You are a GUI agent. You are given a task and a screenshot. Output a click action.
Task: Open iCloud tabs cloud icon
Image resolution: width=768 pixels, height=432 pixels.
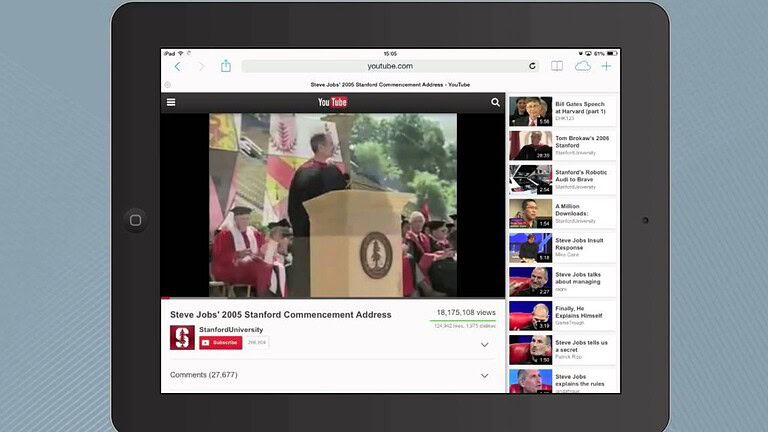click(582, 66)
